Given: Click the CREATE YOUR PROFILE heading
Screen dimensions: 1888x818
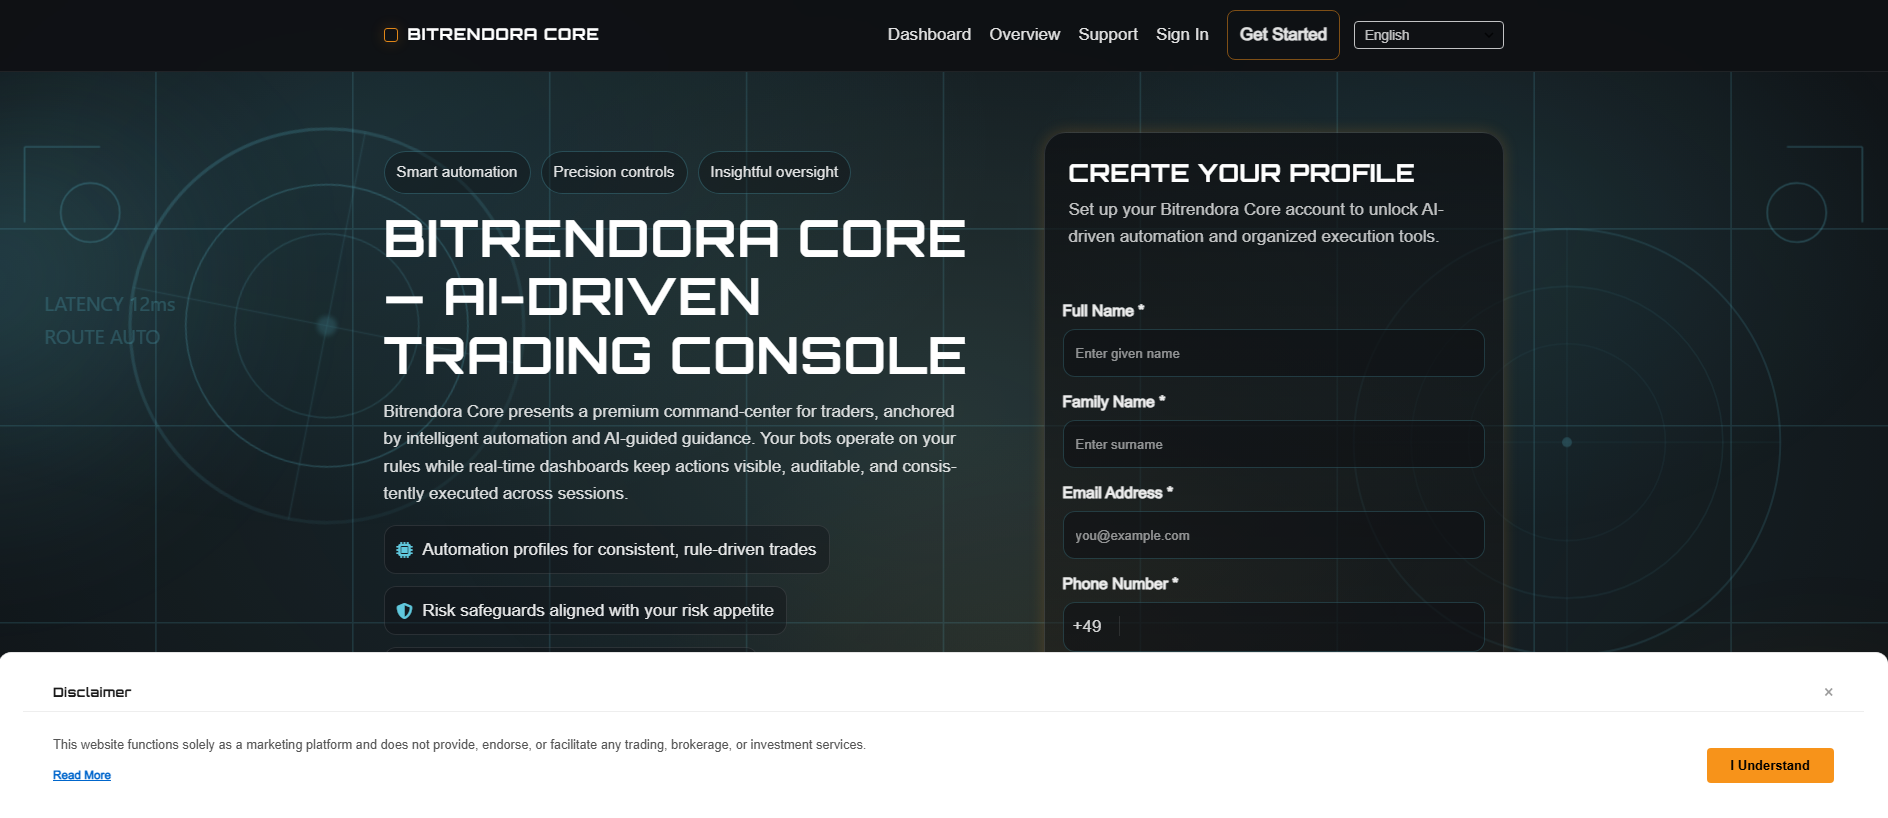Looking at the screenshot, I should (x=1241, y=173).
